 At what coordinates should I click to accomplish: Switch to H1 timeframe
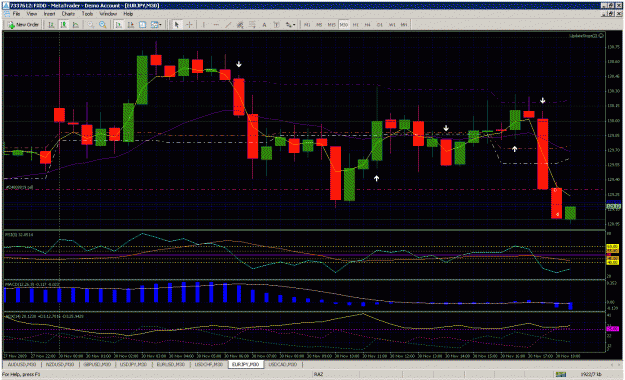coord(356,25)
